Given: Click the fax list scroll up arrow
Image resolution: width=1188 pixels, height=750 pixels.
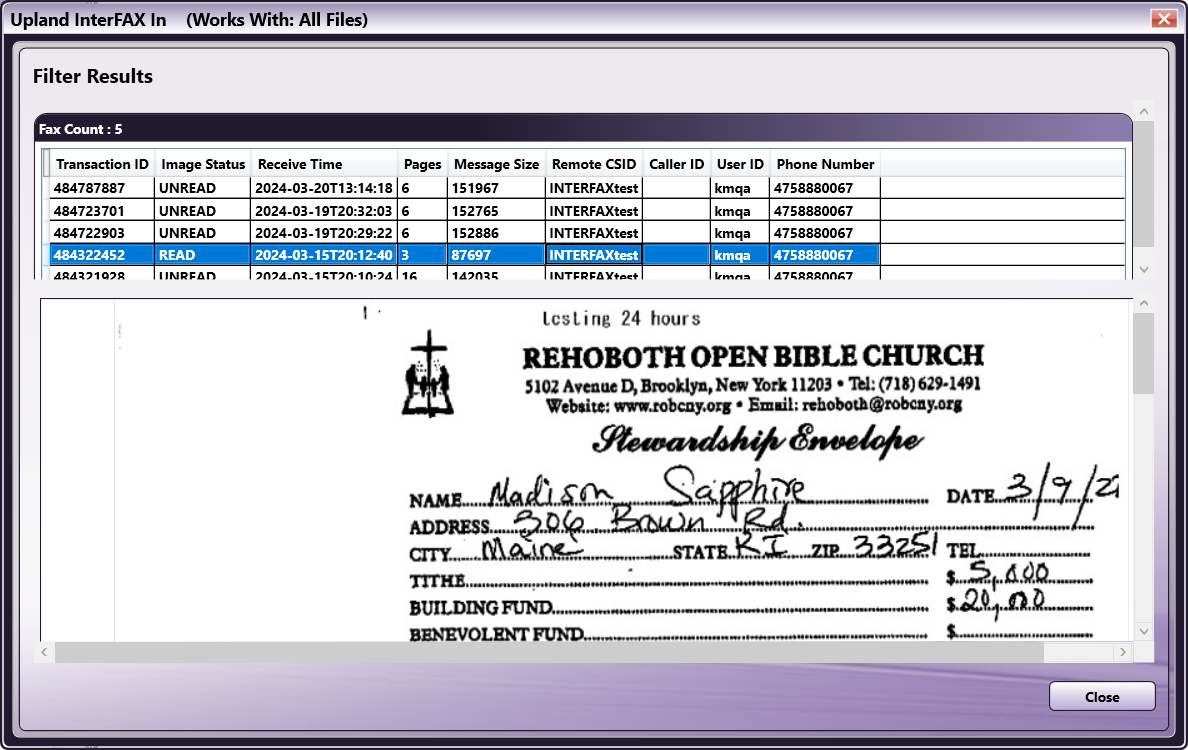Looking at the screenshot, I should pyautogui.click(x=1144, y=111).
